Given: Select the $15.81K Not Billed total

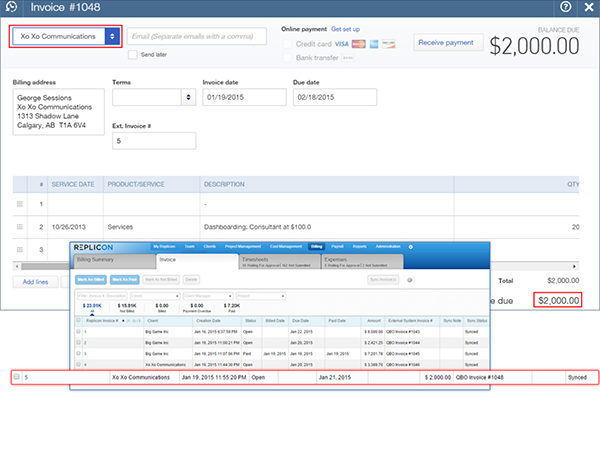Looking at the screenshot, I should tap(127, 308).
